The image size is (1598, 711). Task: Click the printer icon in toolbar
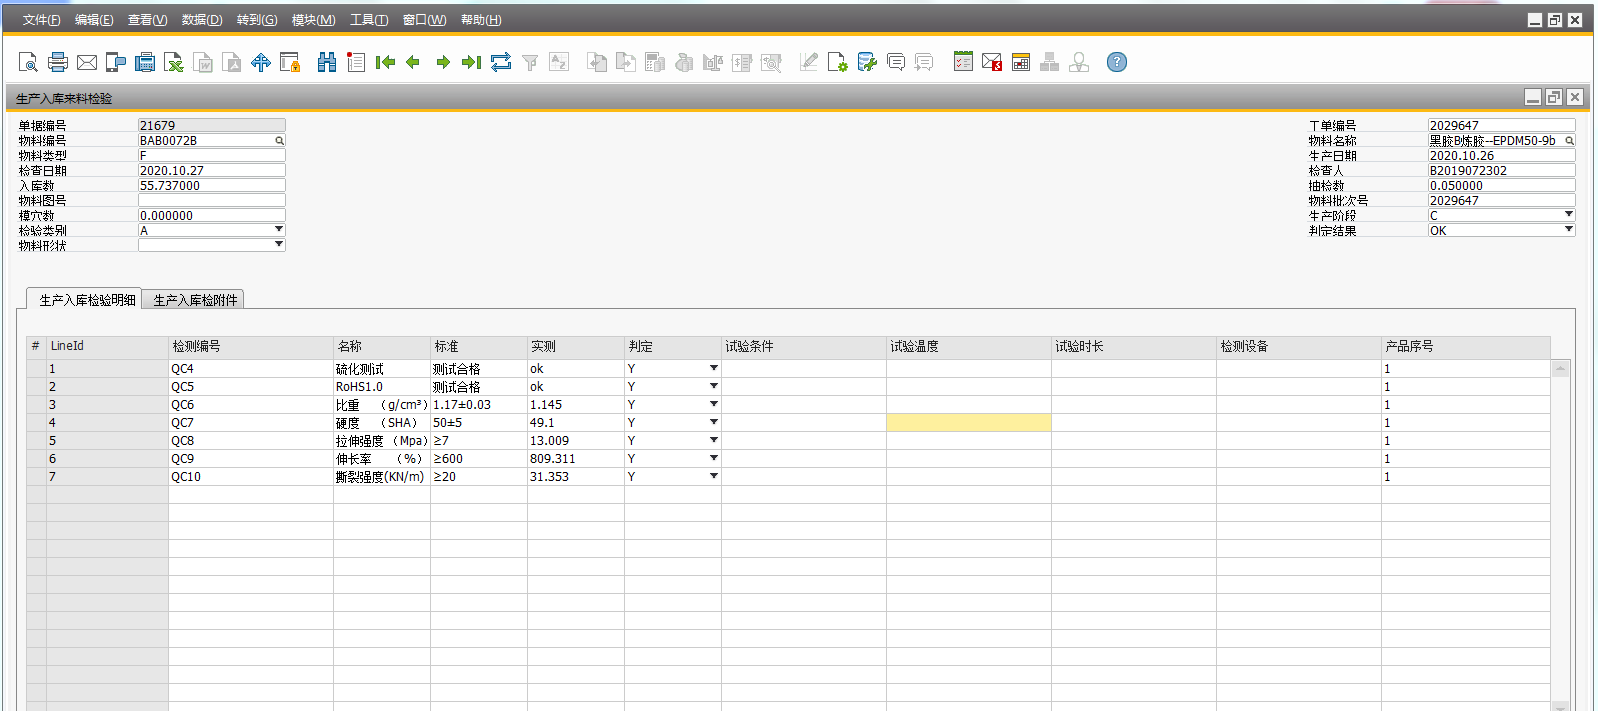pyautogui.click(x=58, y=62)
